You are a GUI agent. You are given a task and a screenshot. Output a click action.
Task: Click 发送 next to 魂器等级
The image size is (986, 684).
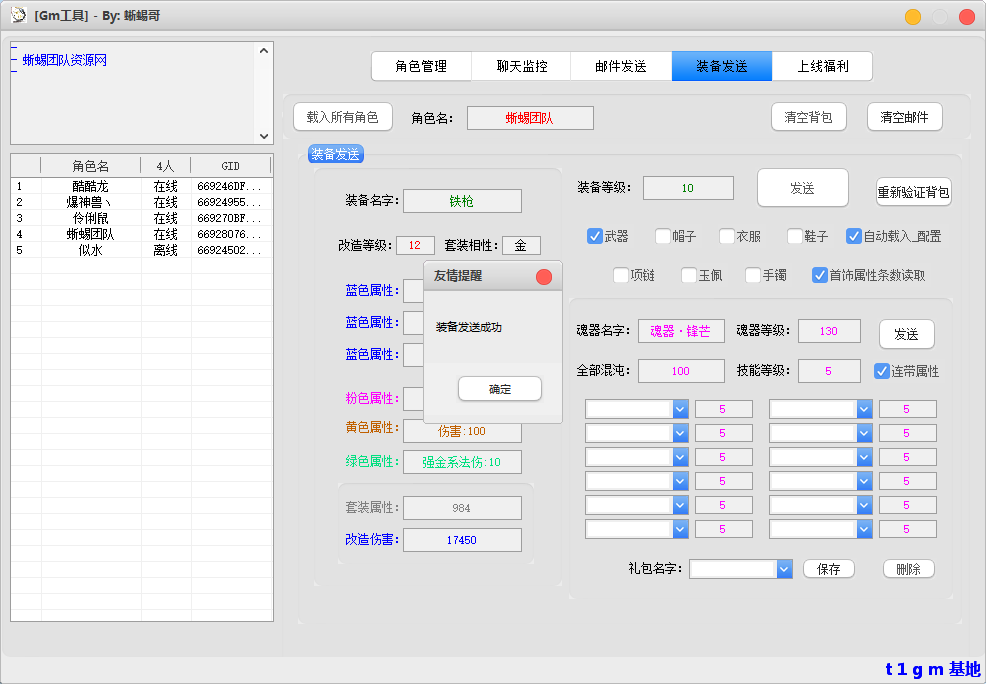[x=906, y=334]
